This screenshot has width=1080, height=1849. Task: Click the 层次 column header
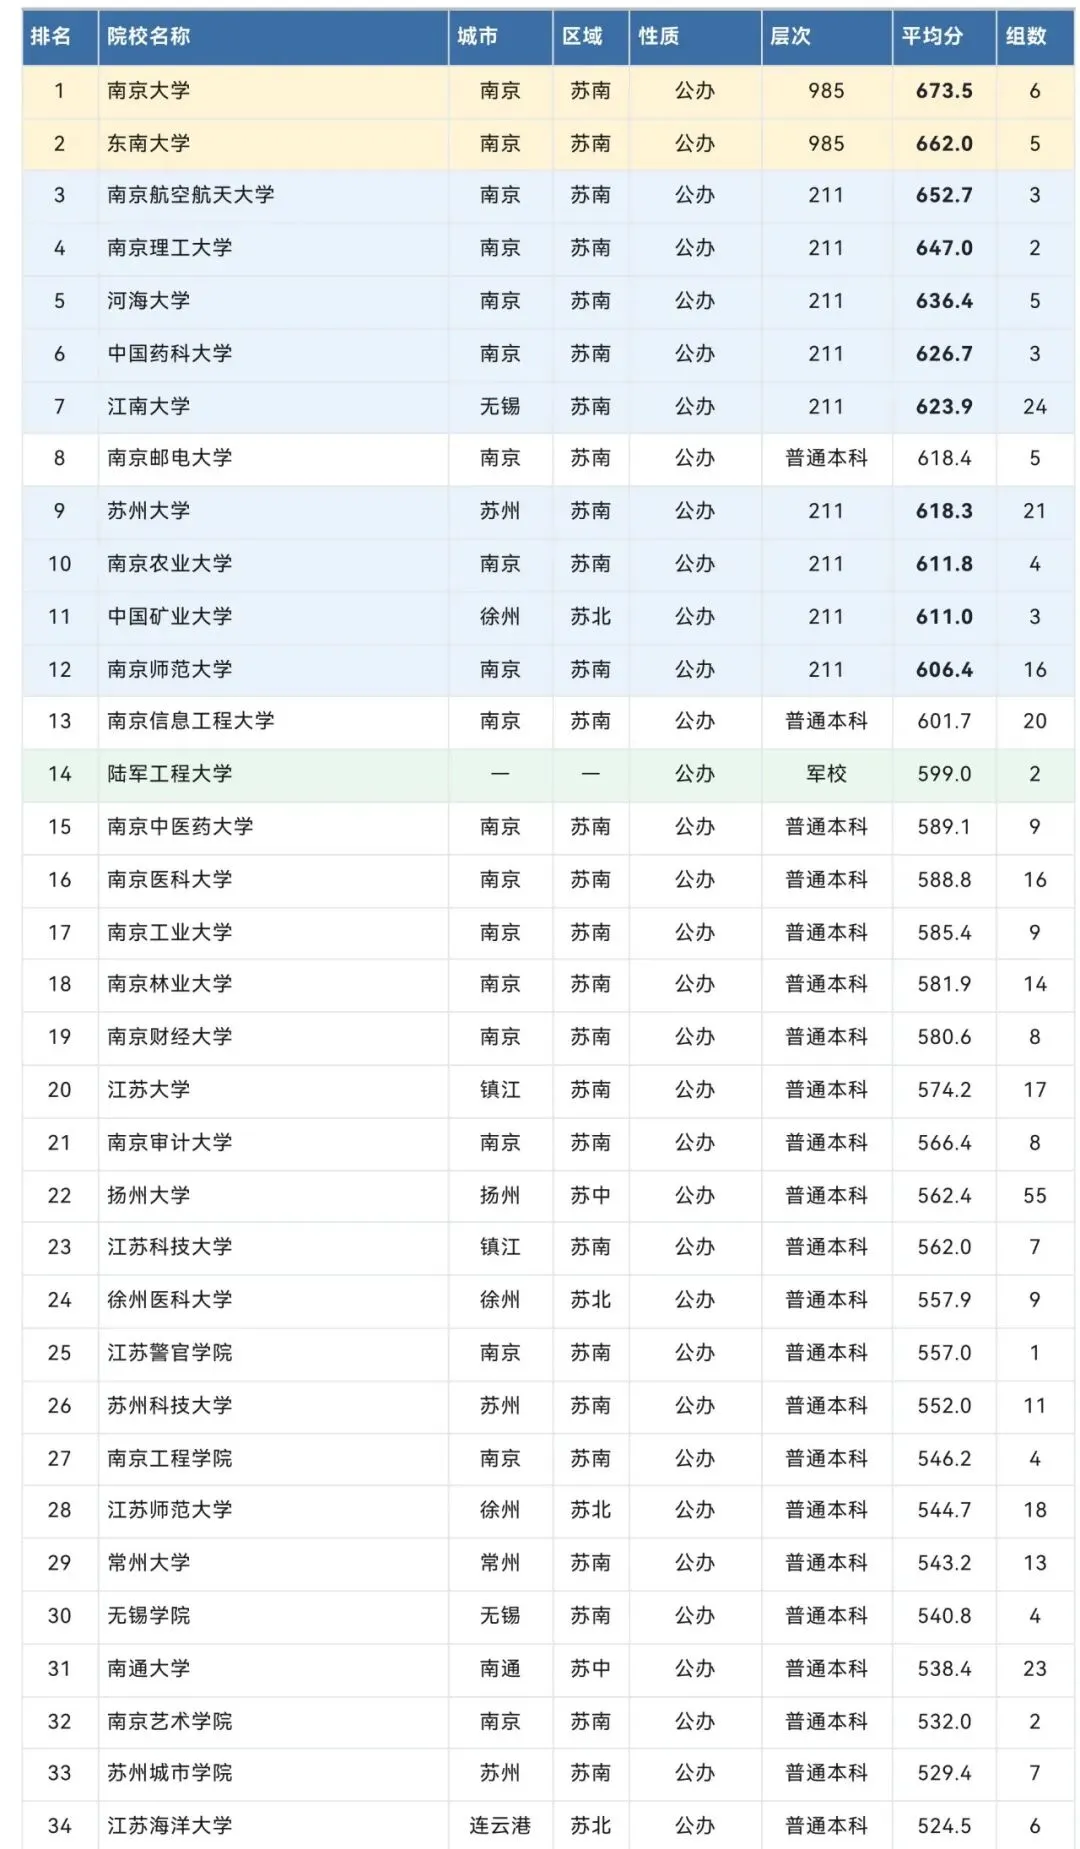coord(827,37)
